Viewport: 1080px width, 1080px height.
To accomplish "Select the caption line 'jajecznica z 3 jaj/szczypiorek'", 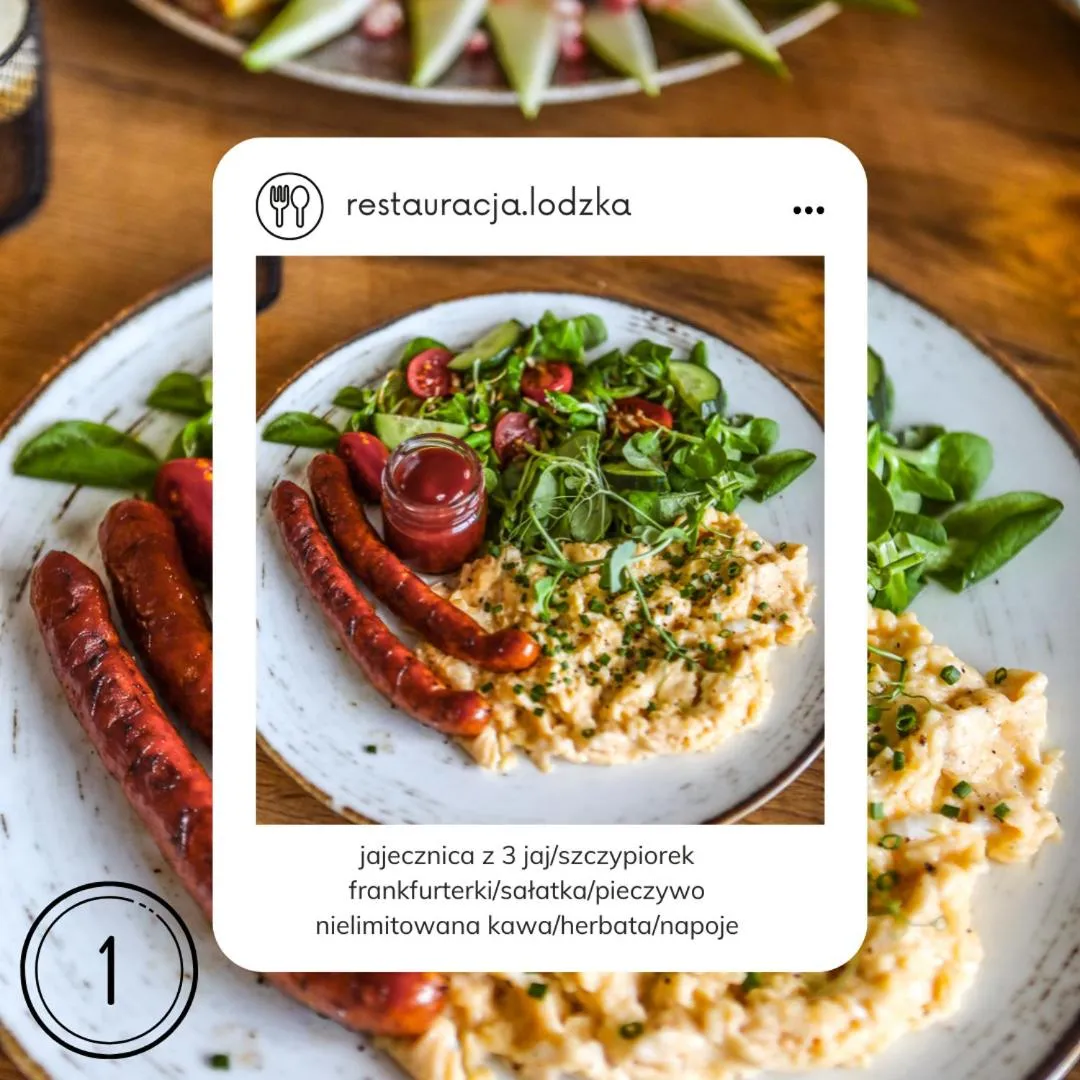I will pos(527,857).
